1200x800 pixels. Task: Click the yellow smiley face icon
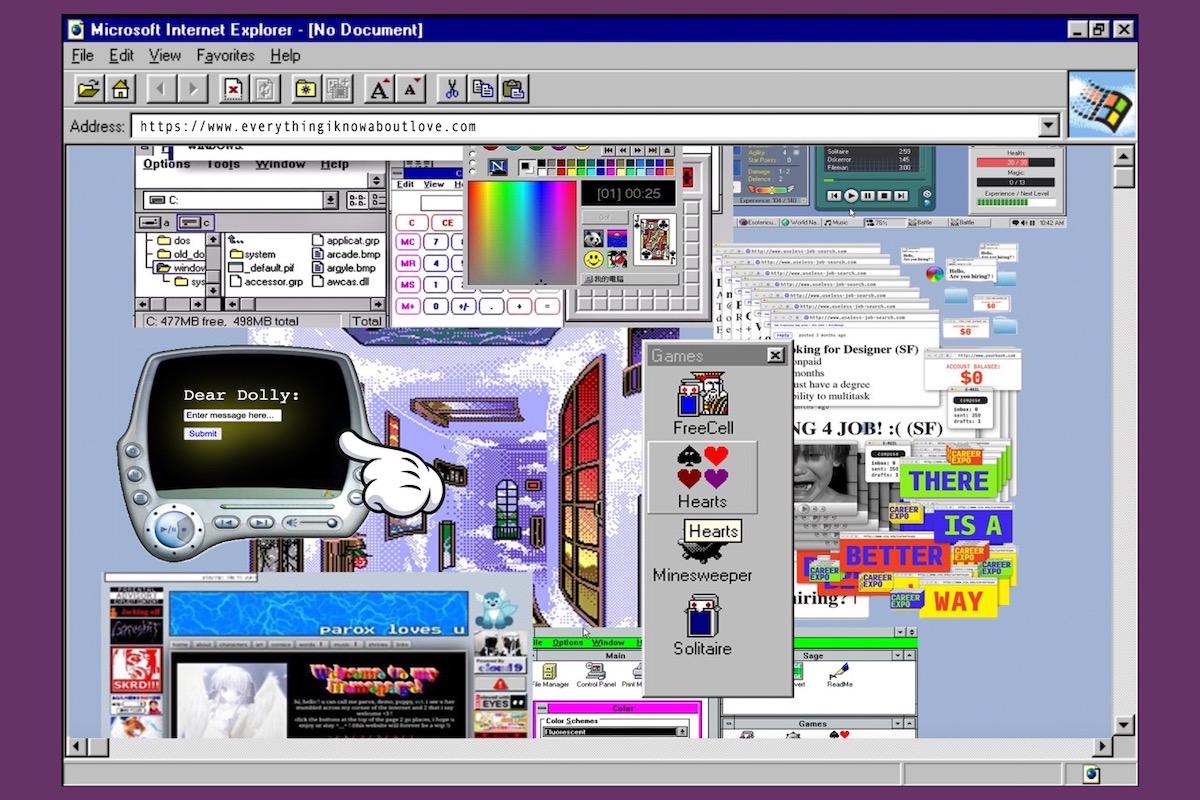[x=594, y=259]
